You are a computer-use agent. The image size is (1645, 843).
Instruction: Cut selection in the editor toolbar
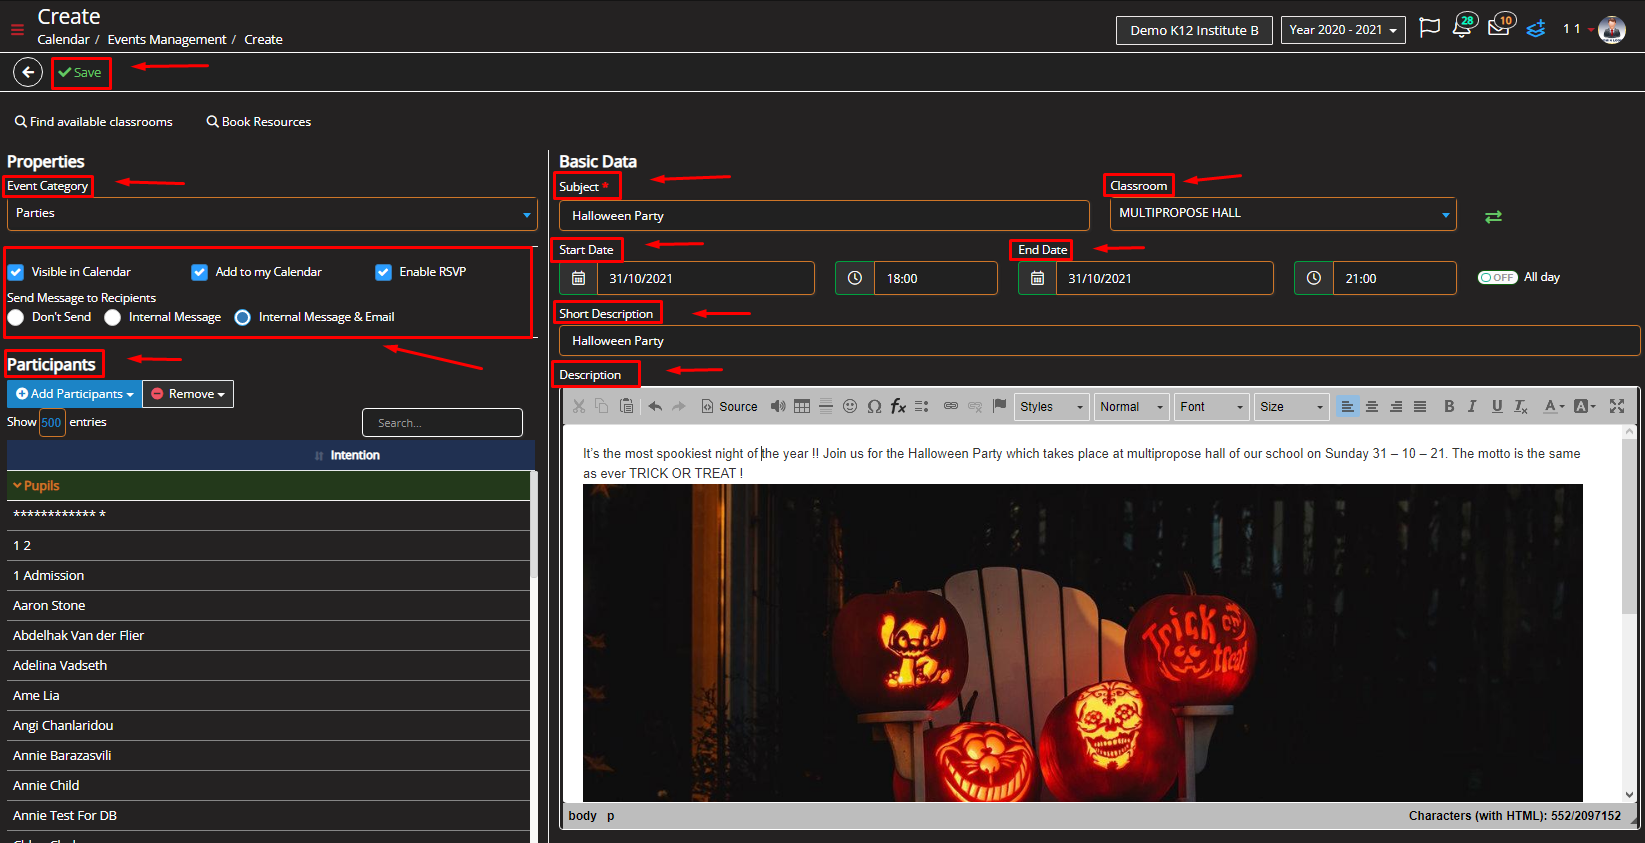coord(579,406)
